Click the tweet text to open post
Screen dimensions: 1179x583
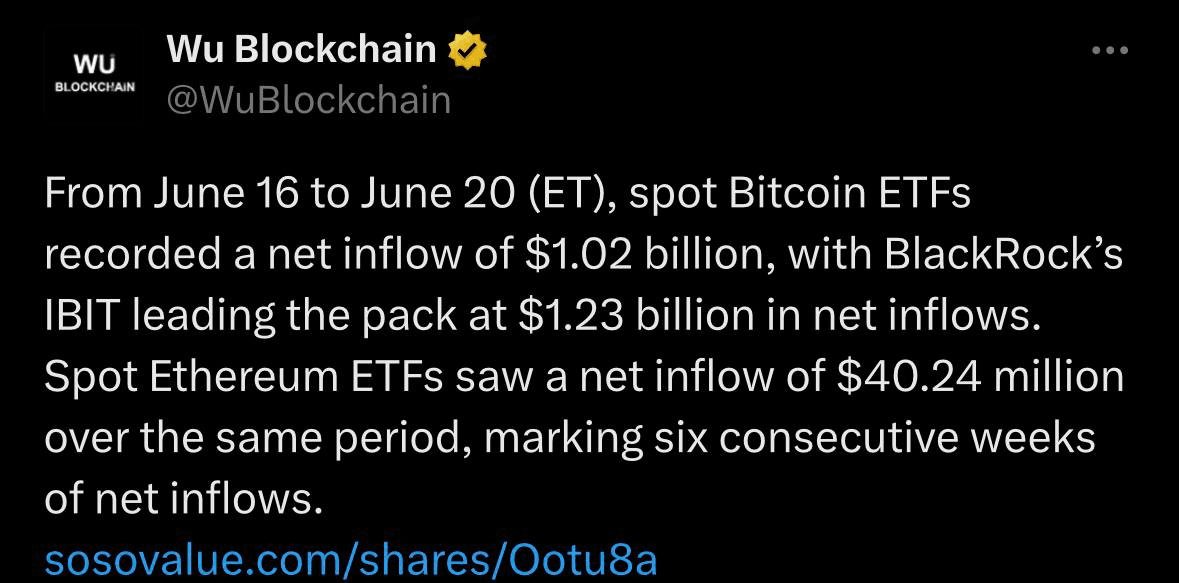[x=584, y=346]
